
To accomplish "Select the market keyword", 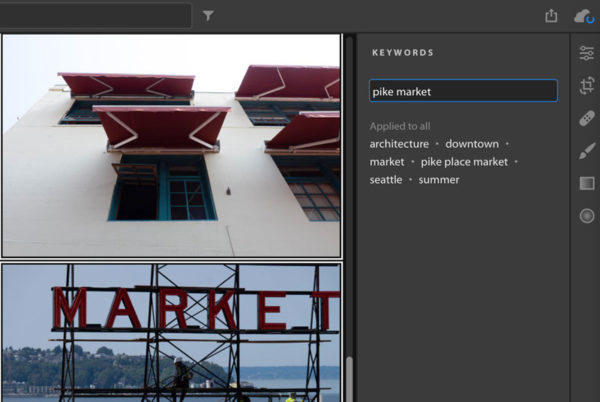I will pos(386,162).
